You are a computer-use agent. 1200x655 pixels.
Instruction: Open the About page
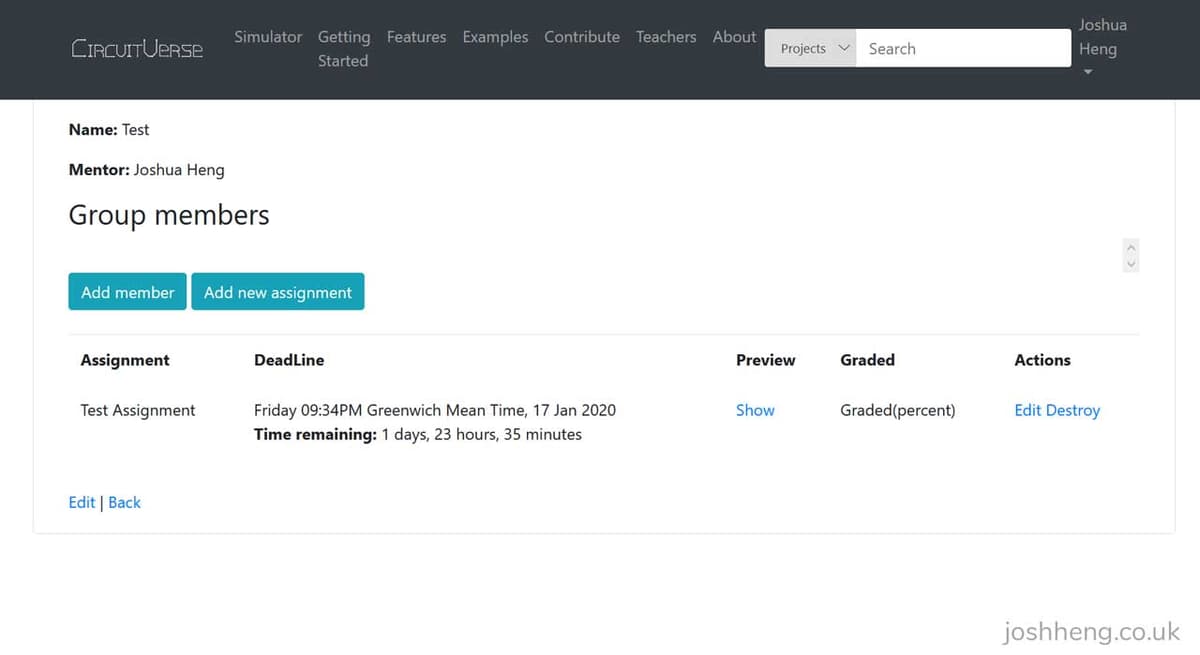(734, 37)
